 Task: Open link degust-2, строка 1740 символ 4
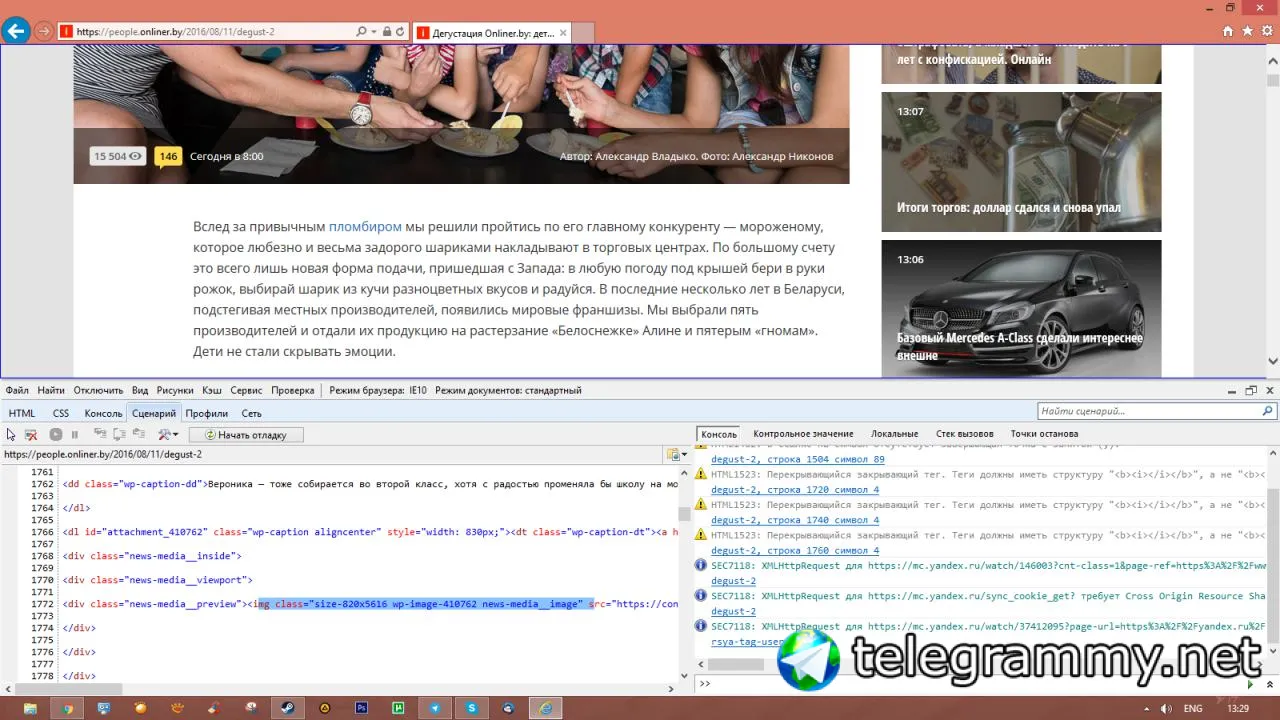795,520
